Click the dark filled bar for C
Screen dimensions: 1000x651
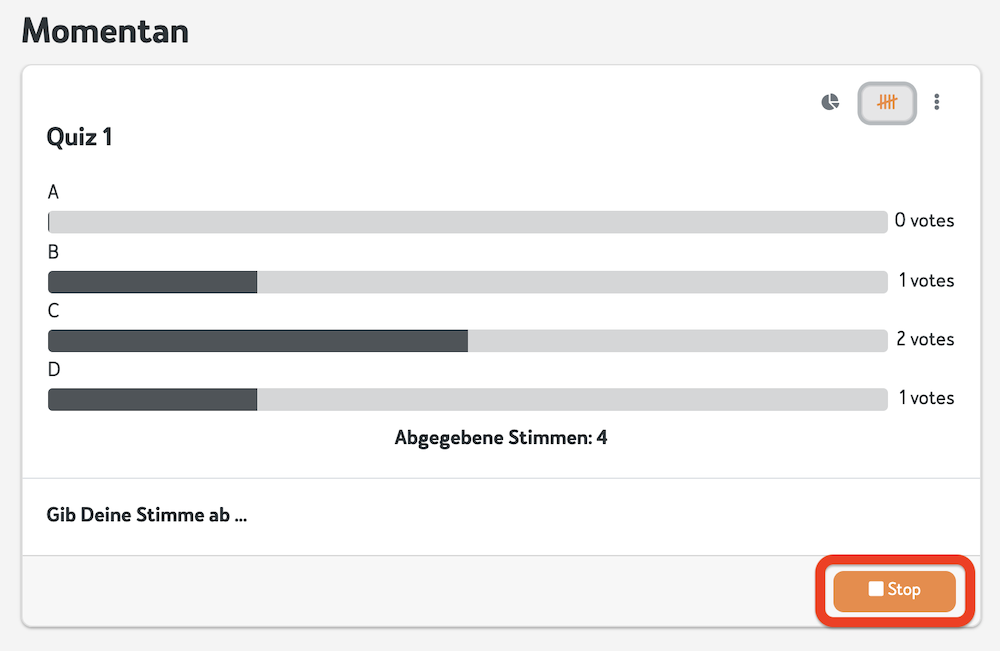pos(258,340)
